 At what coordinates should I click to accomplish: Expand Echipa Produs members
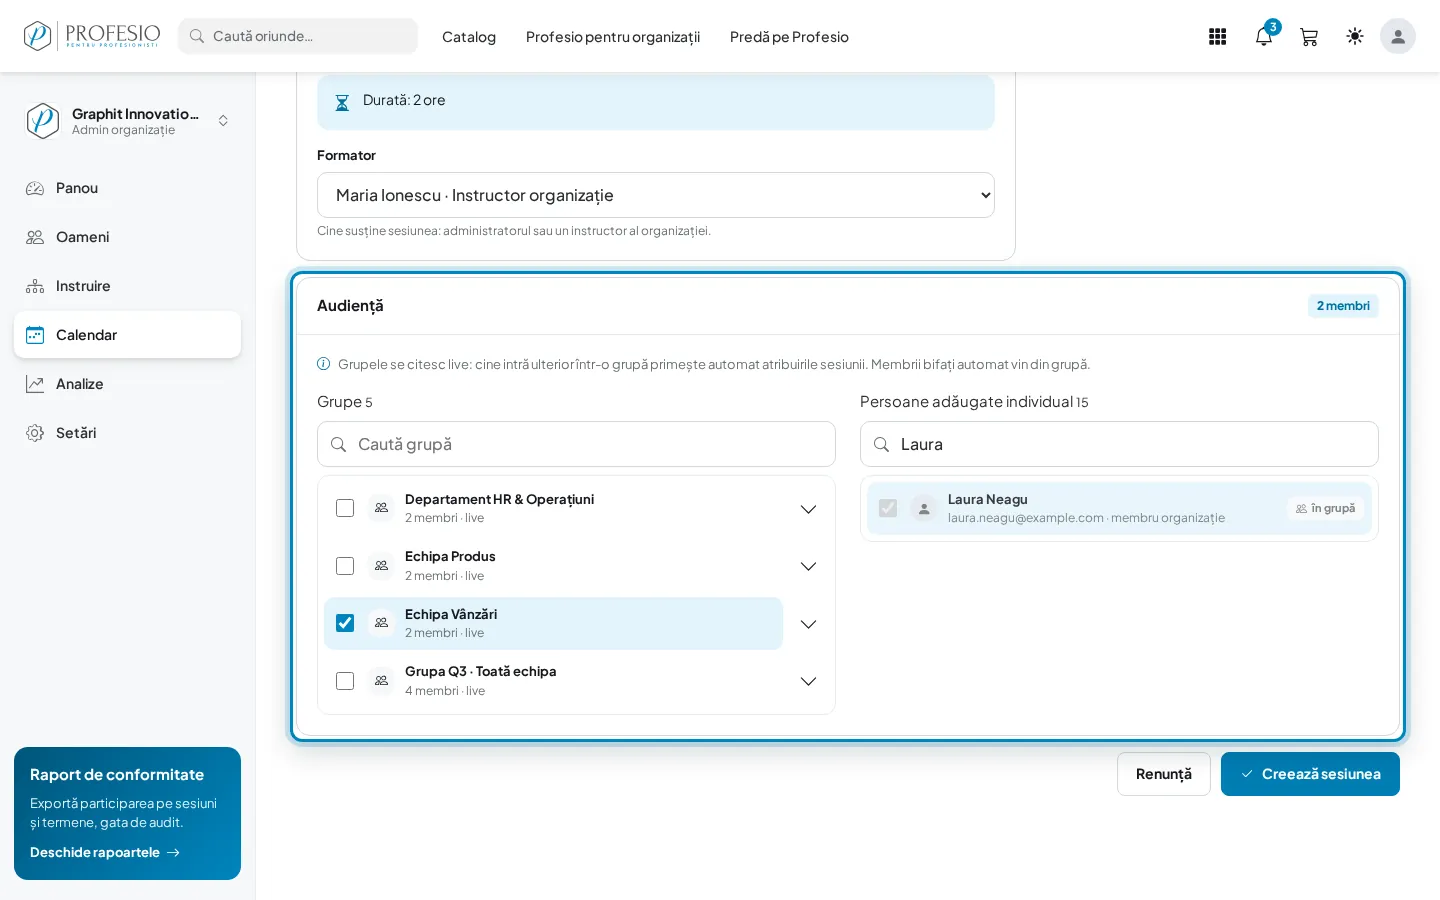[808, 566]
